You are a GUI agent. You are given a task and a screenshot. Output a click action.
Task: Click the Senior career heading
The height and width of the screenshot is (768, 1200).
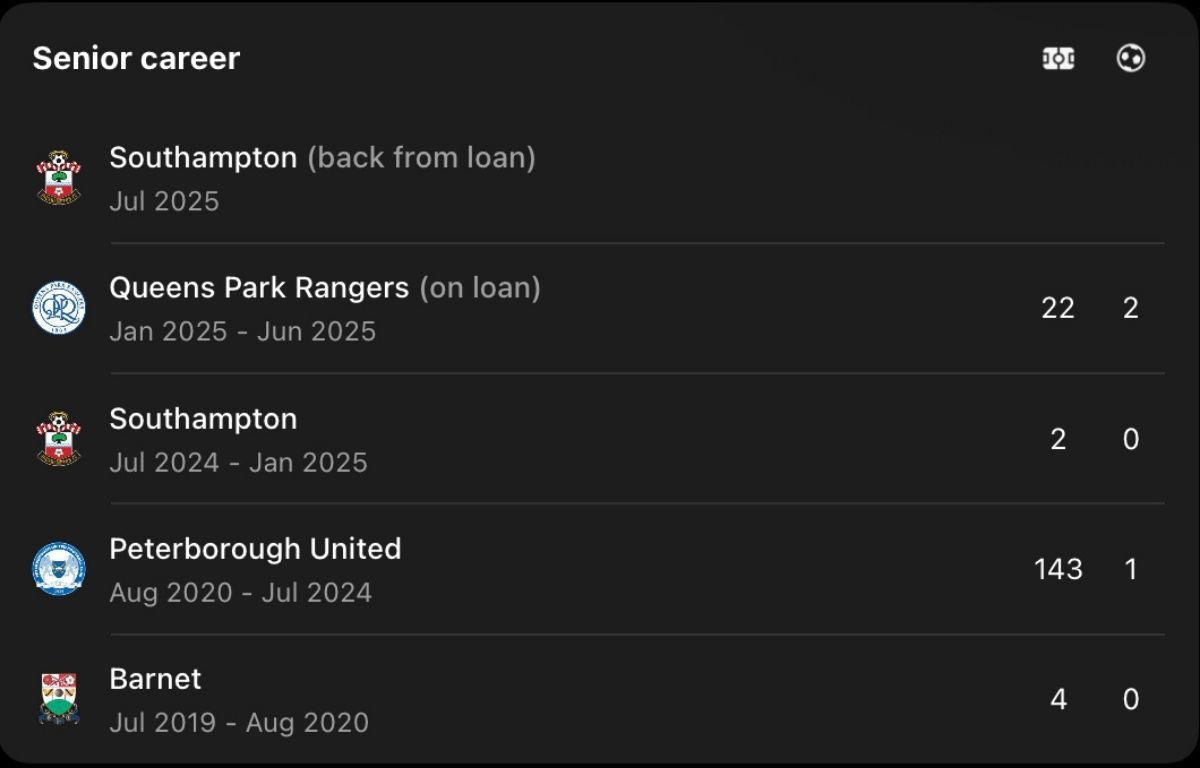pyautogui.click(x=136, y=58)
